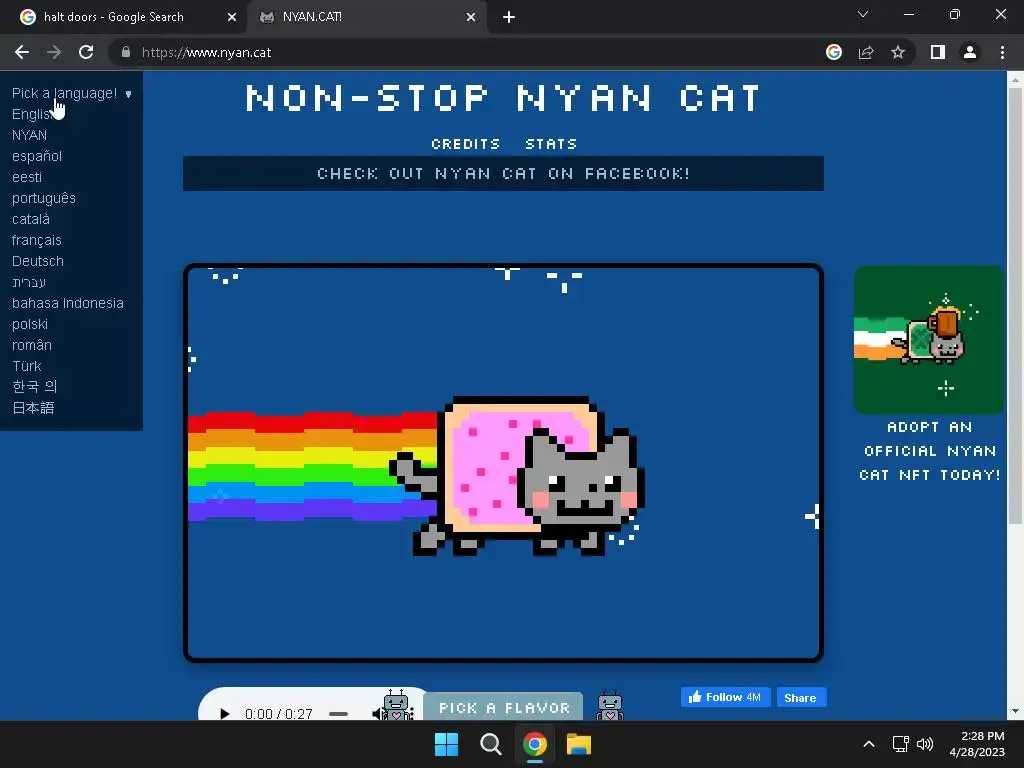Choose polski language
1024x768 pixels.
point(30,324)
